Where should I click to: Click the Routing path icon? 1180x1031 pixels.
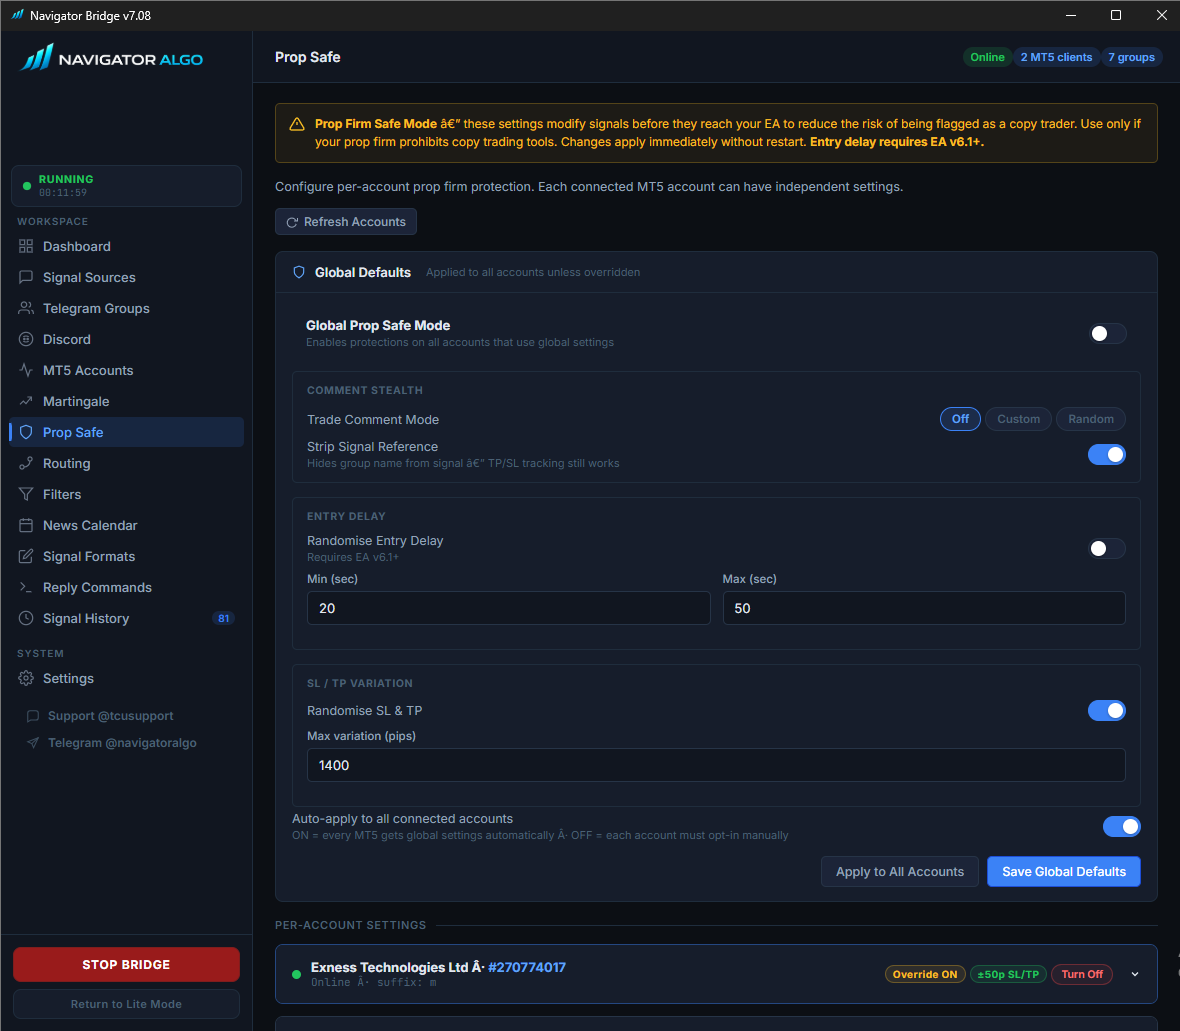26,464
